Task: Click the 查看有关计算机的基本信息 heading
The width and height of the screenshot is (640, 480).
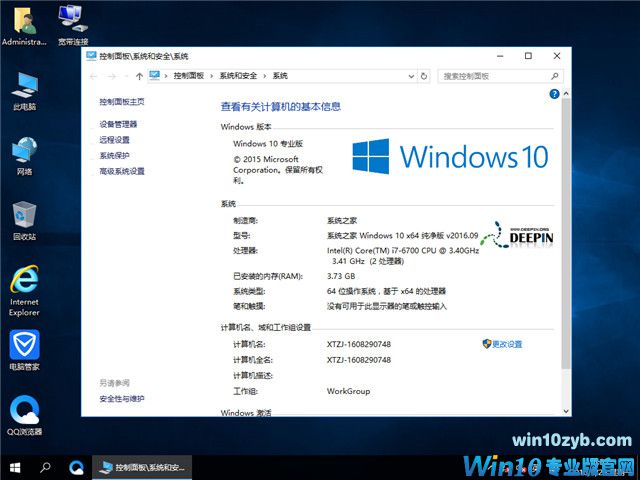Action: pyautogui.click(x=280, y=107)
